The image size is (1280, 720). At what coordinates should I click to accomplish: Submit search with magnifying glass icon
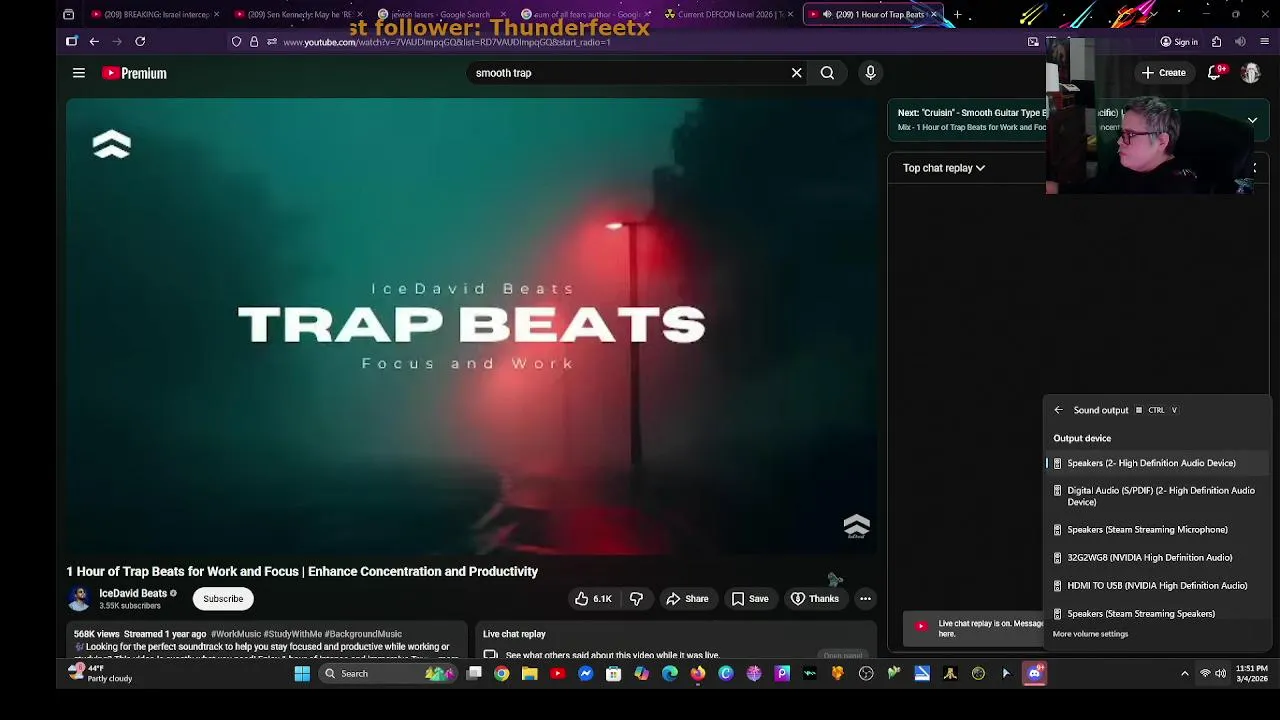(x=827, y=73)
